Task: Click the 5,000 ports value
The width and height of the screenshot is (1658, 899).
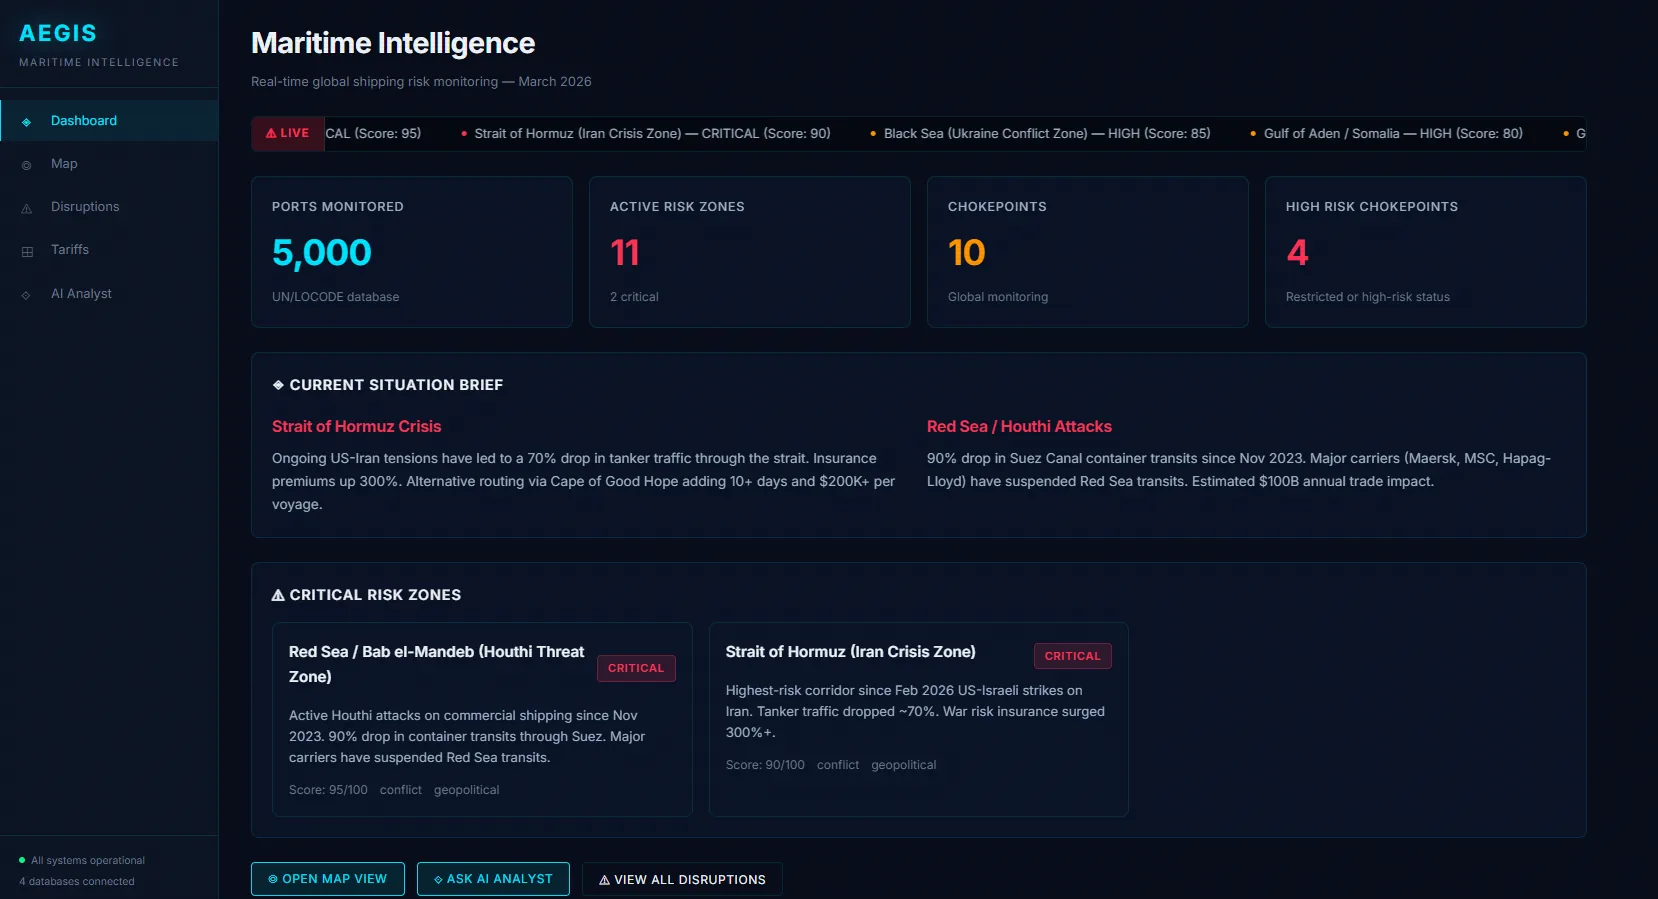Action: tap(322, 253)
